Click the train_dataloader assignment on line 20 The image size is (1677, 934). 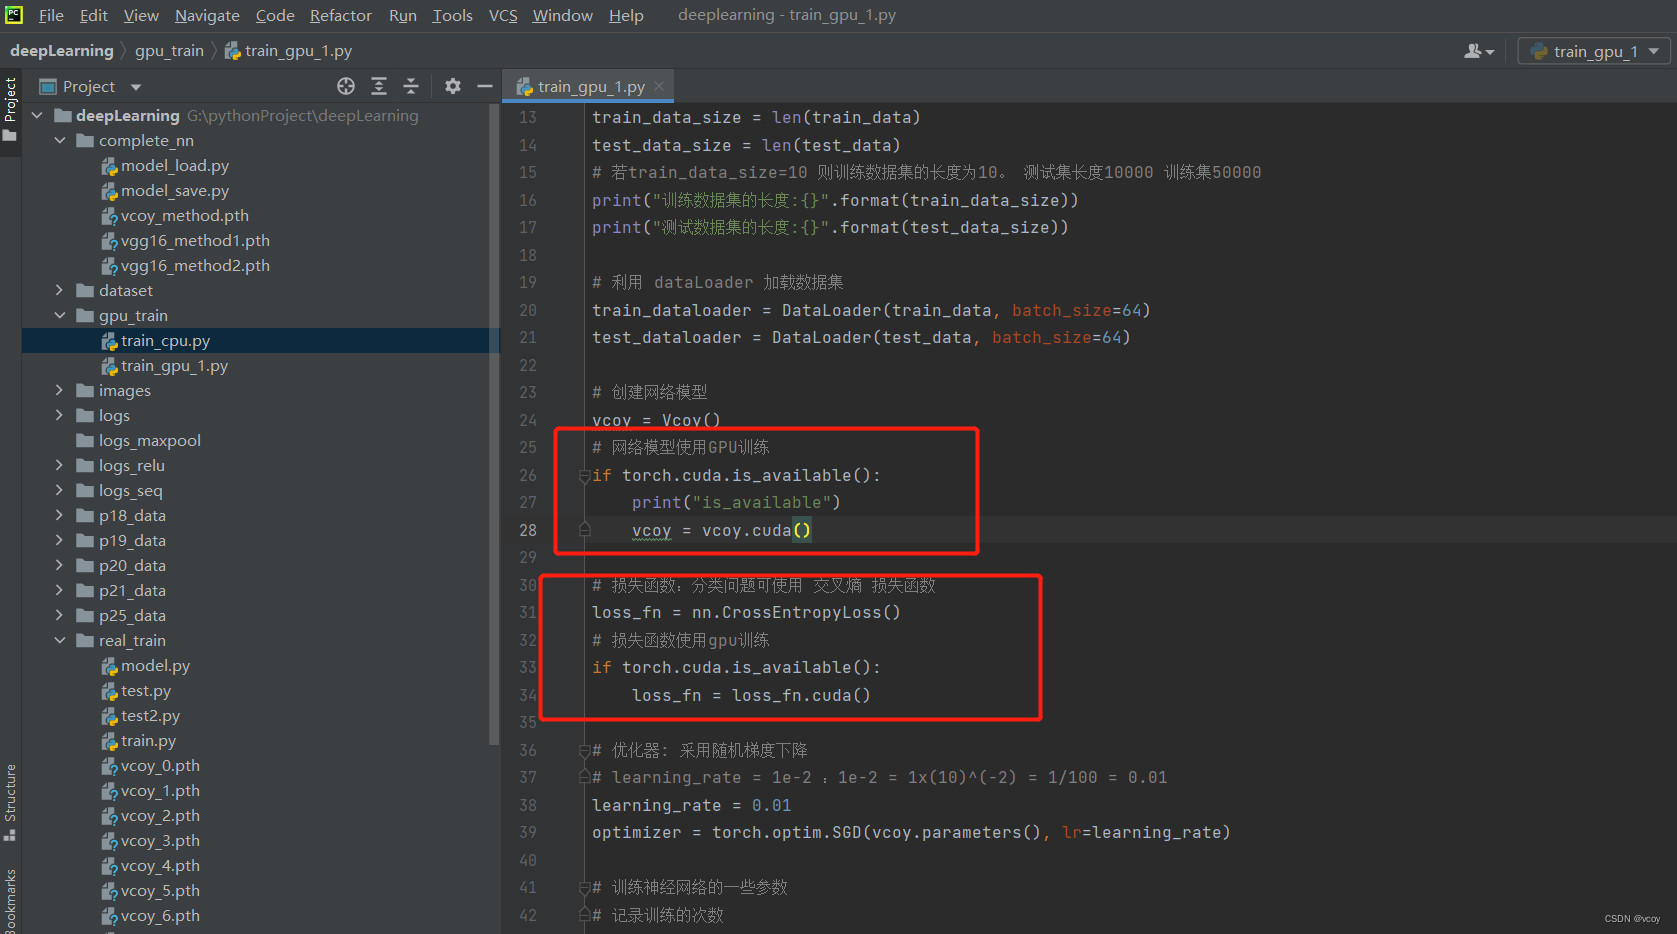(871, 310)
